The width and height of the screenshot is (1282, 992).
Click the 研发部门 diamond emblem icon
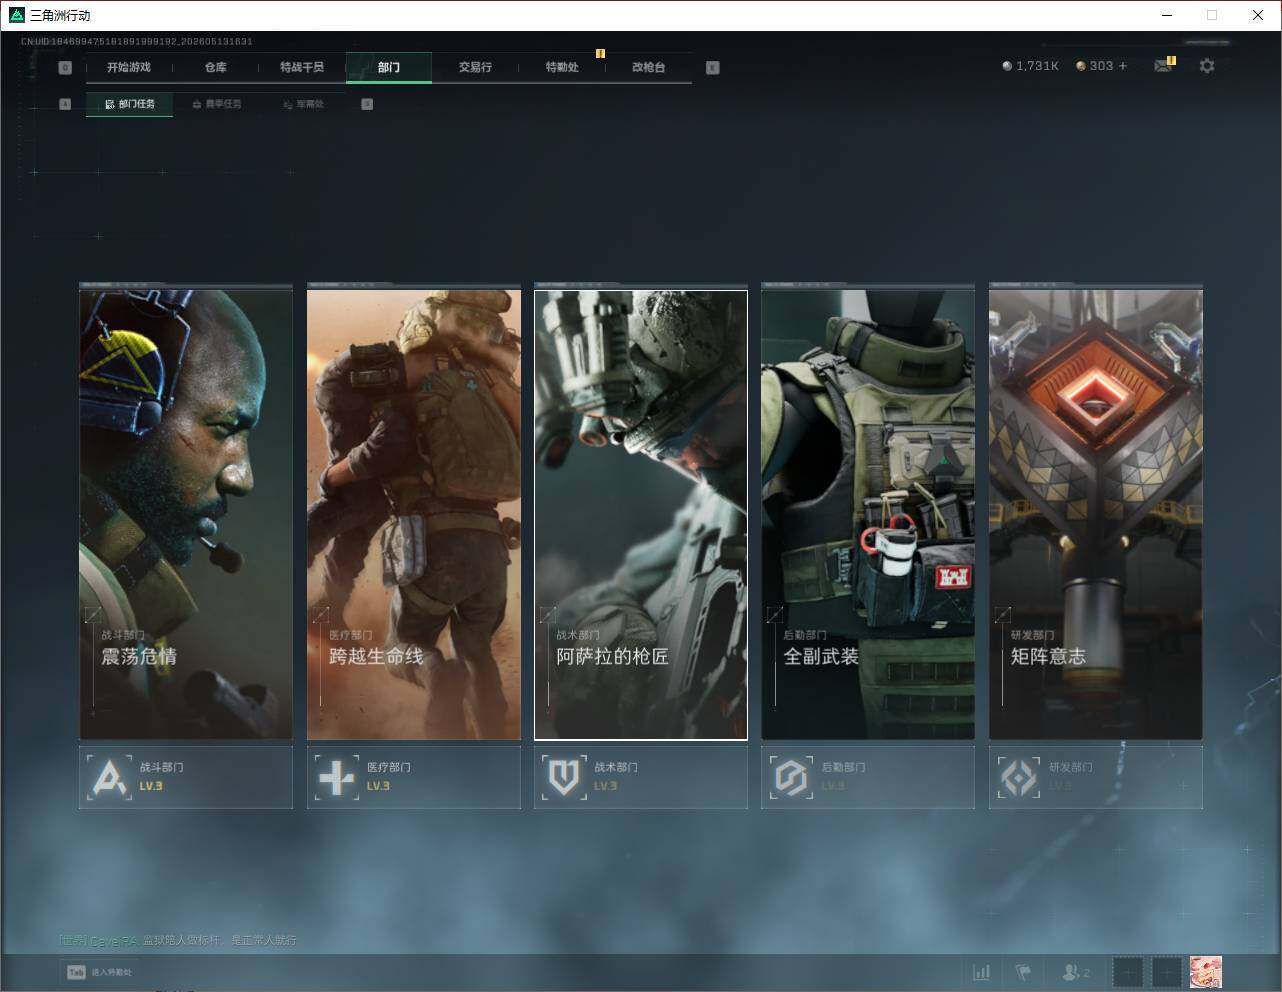1019,777
